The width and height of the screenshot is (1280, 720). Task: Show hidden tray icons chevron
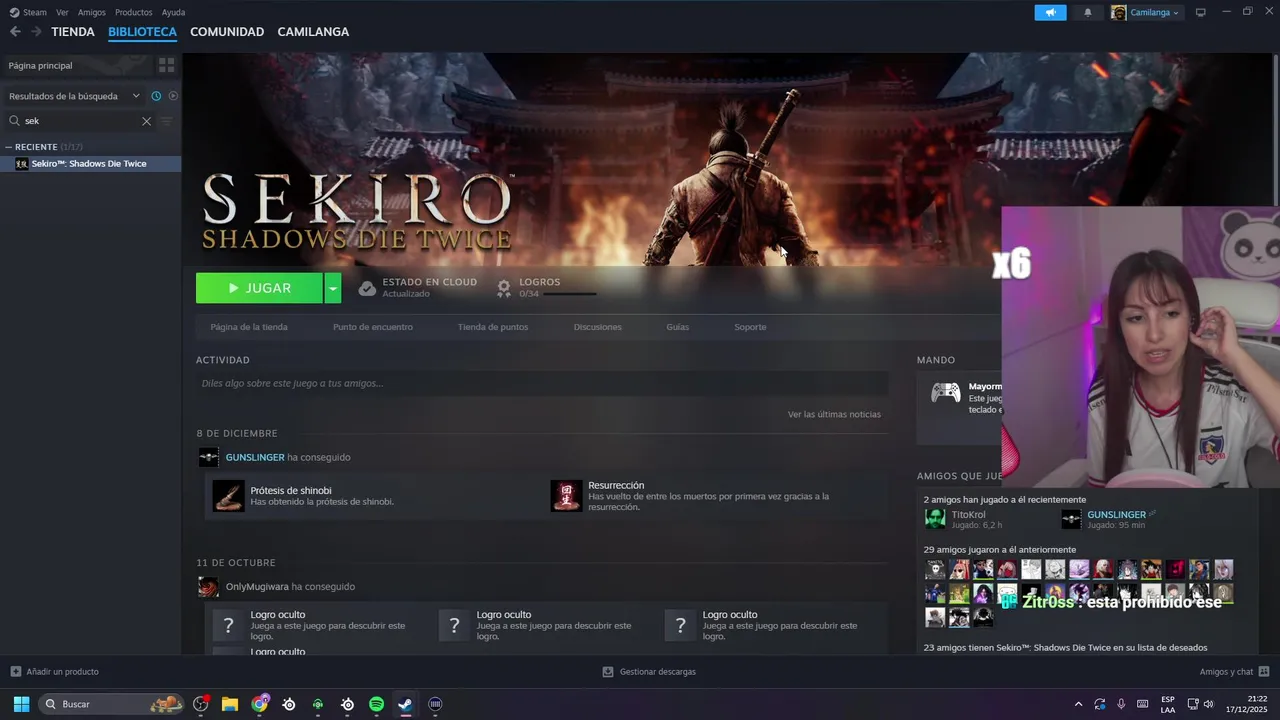pos(1078,704)
